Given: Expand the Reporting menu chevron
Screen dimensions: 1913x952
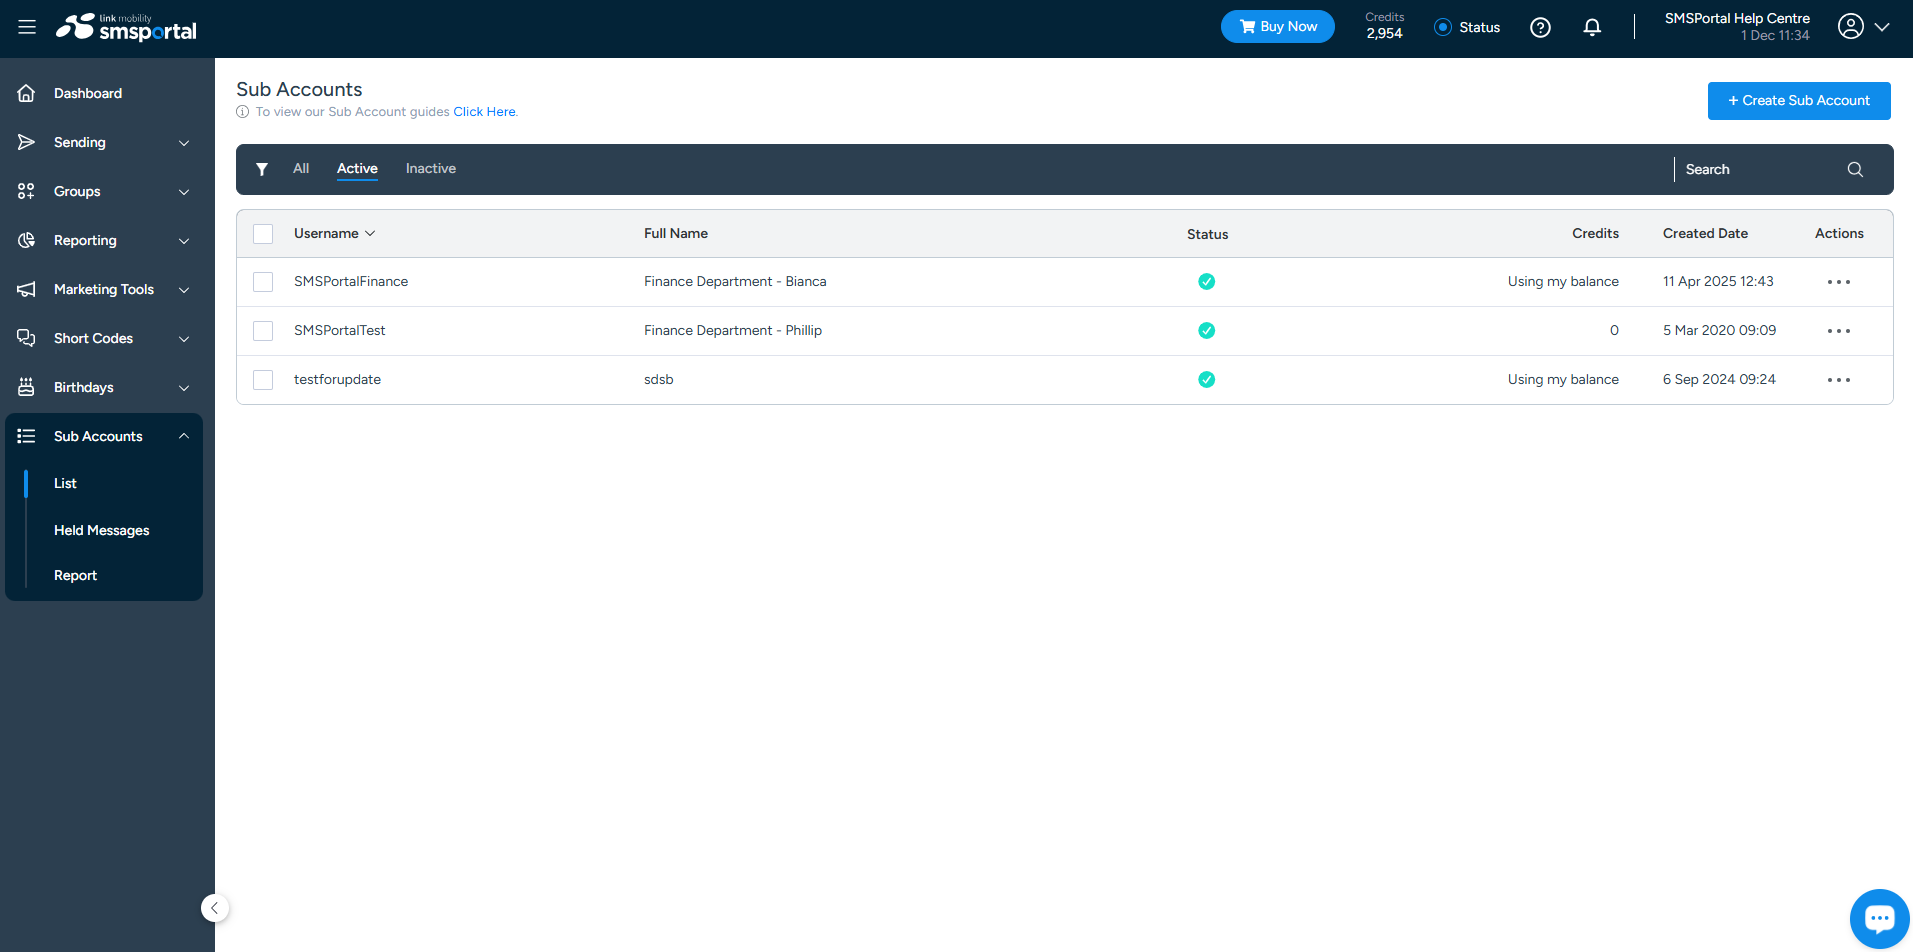Looking at the screenshot, I should coord(184,241).
